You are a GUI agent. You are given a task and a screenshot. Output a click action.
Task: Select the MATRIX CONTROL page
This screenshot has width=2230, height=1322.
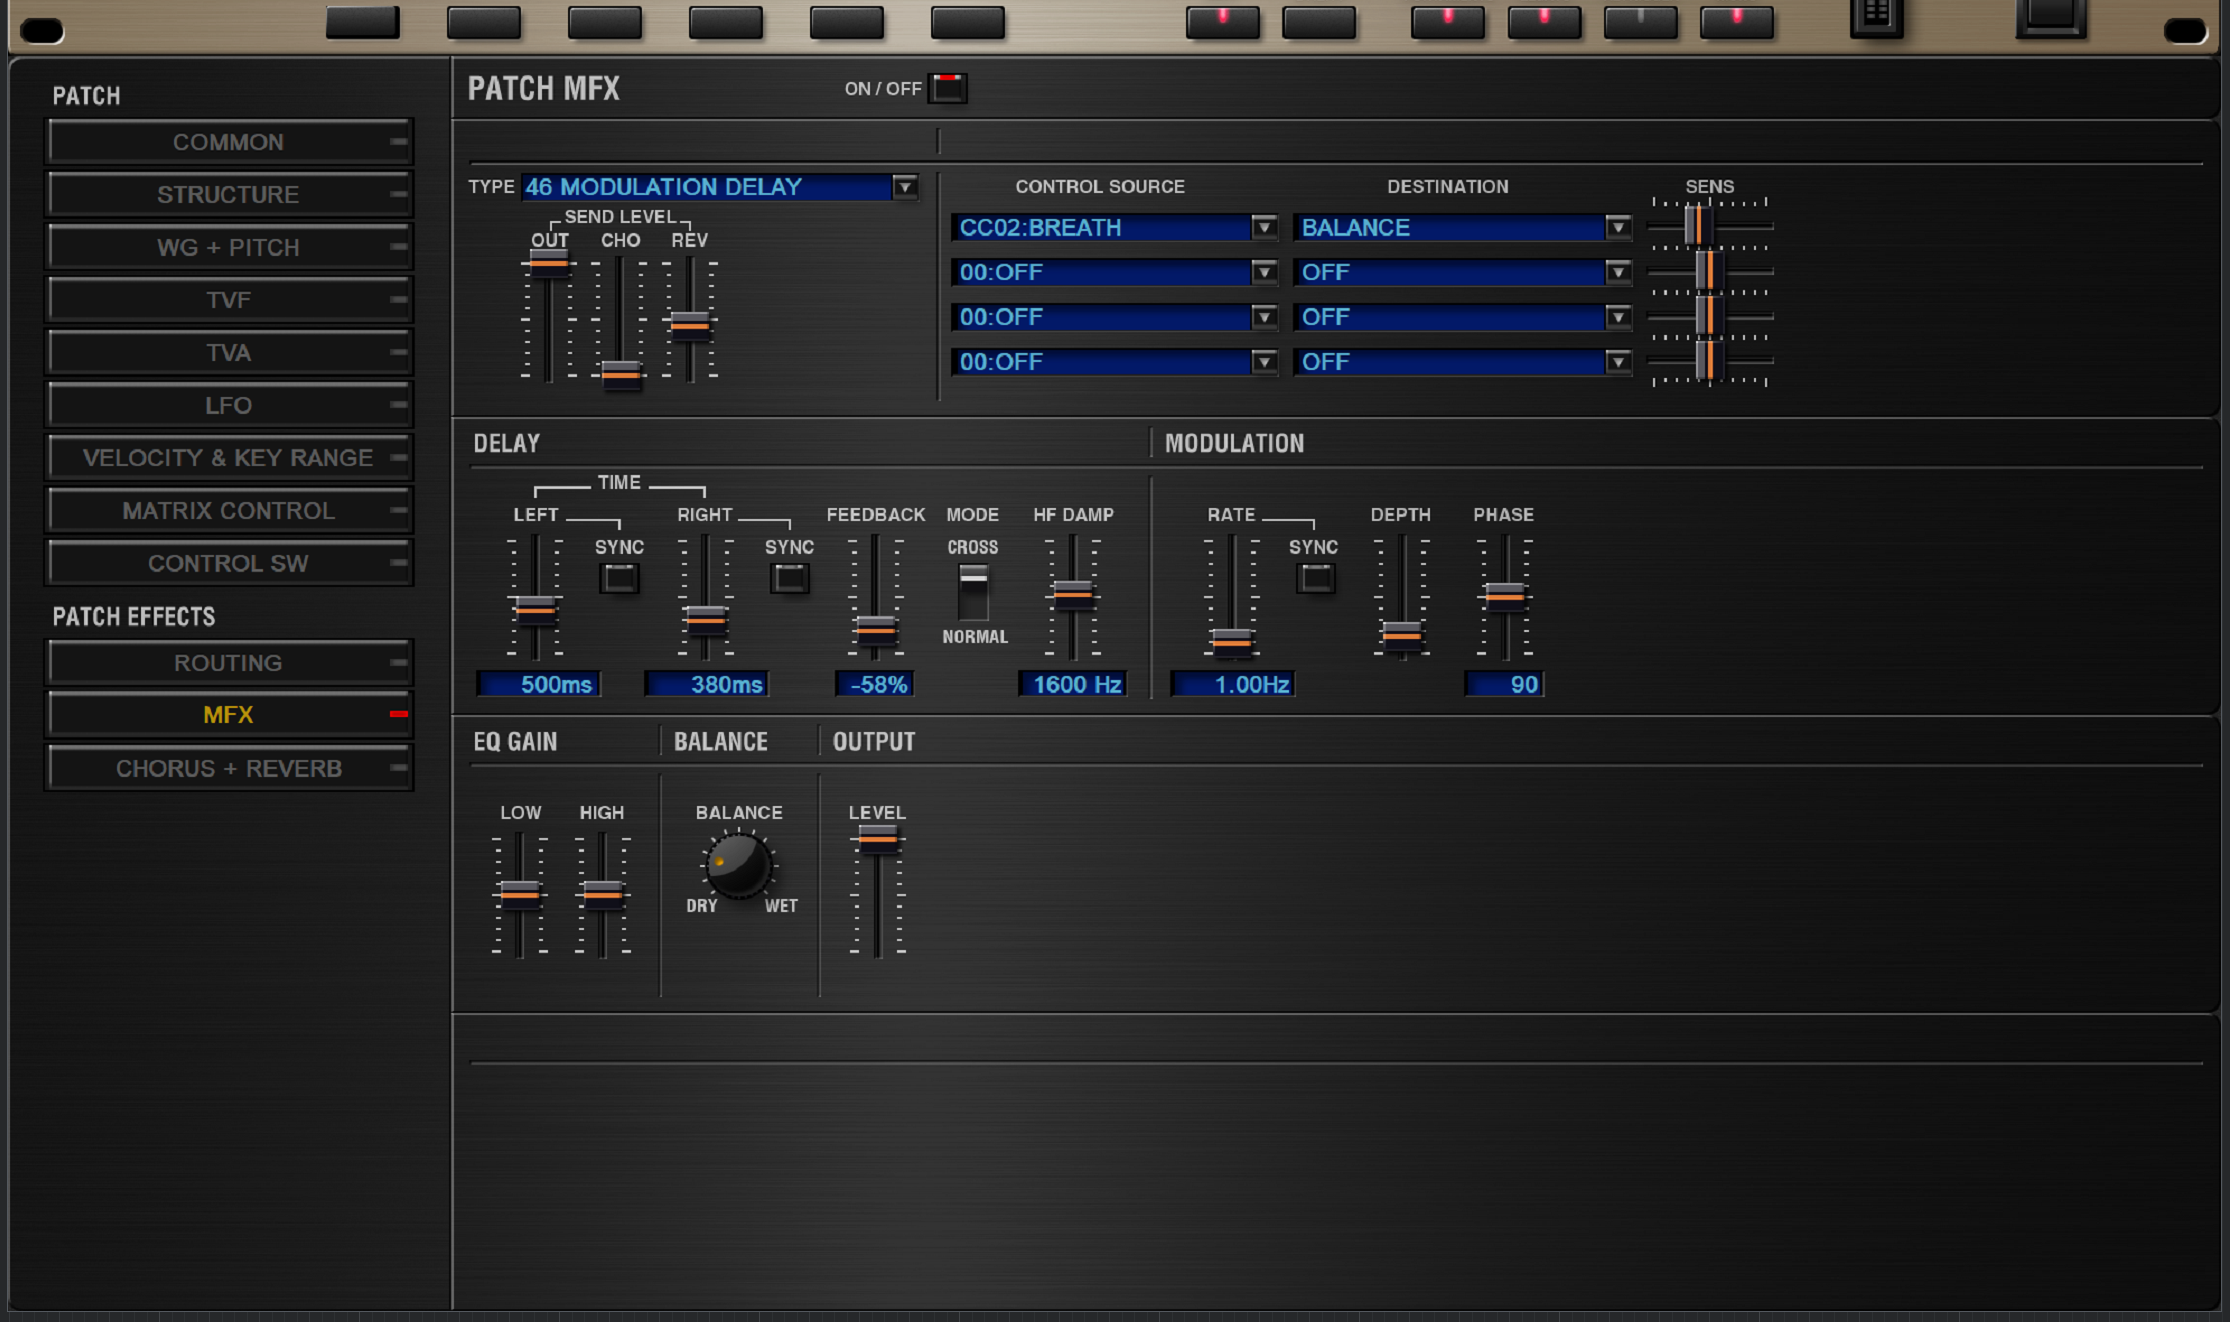pos(228,510)
